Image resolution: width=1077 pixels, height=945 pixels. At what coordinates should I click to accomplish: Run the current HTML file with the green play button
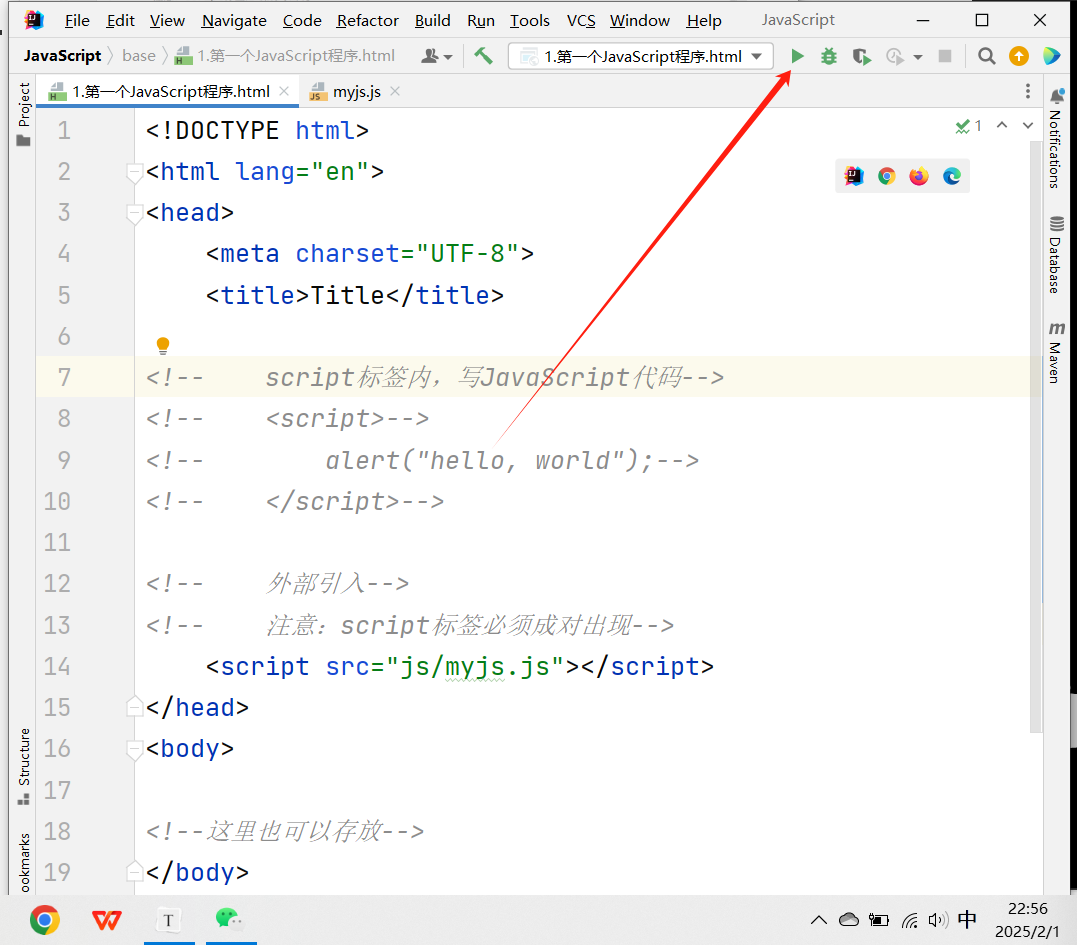(x=797, y=56)
